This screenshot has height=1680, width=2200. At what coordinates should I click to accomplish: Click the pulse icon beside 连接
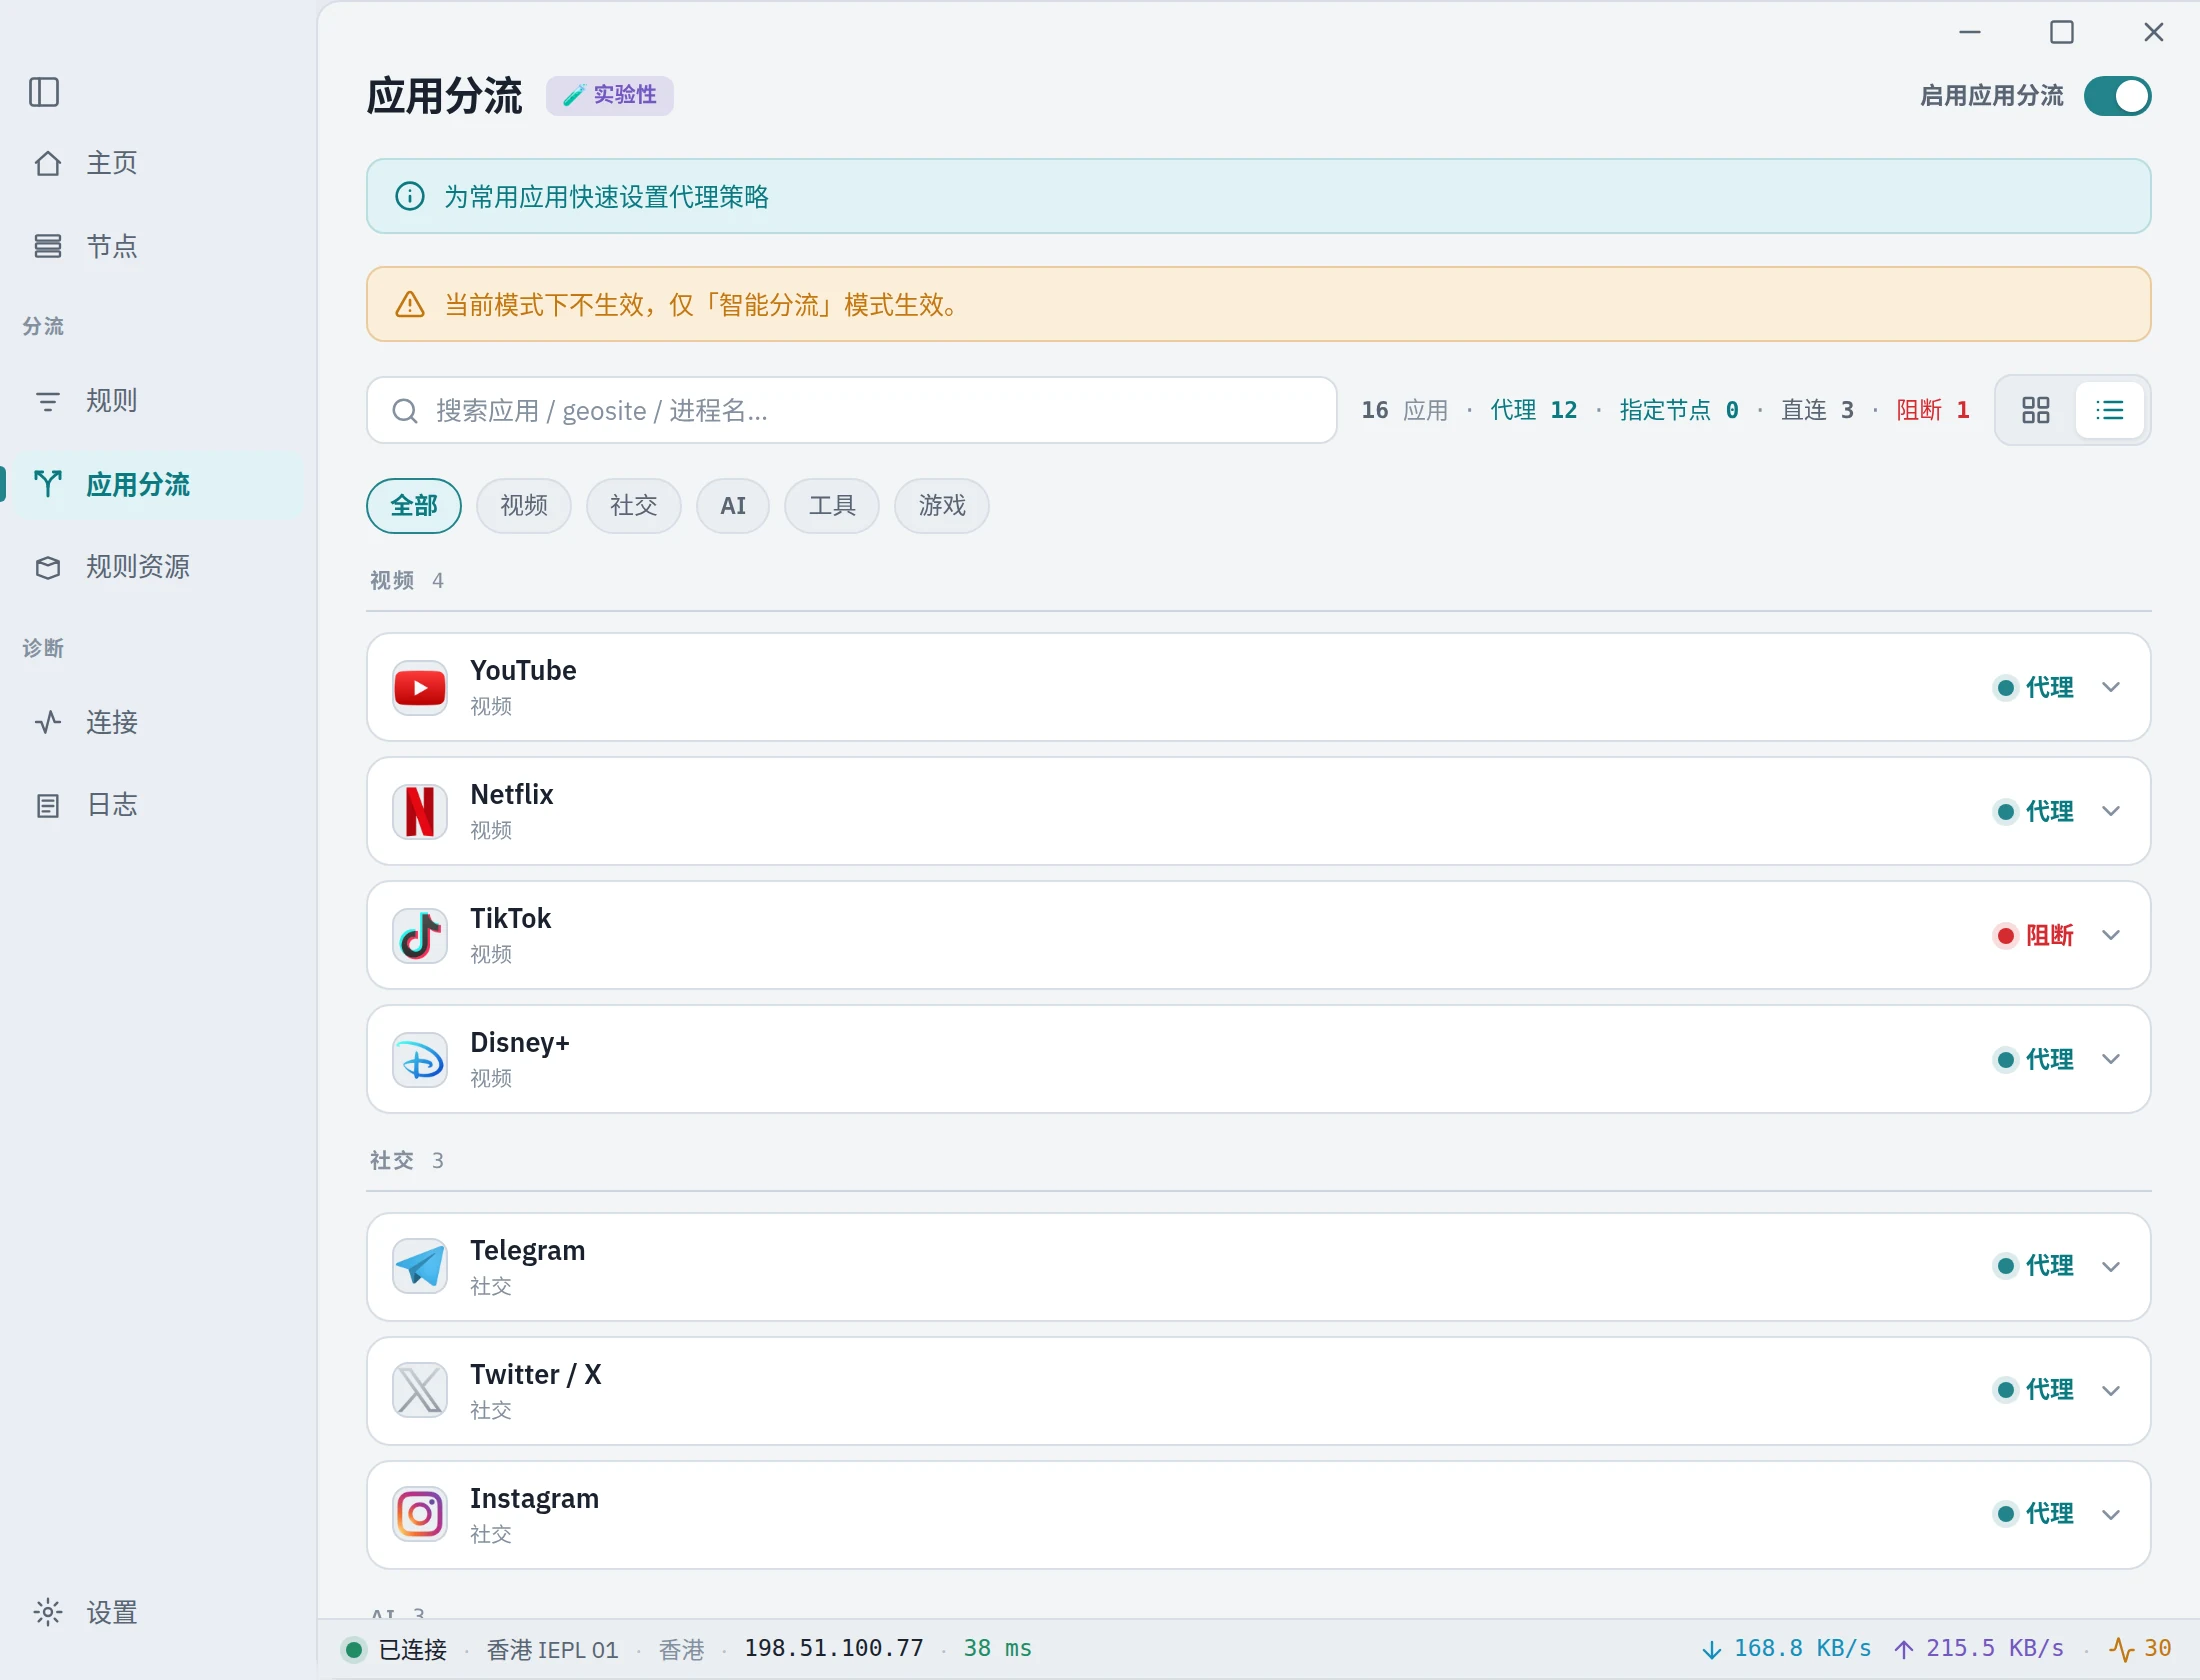[x=48, y=722]
